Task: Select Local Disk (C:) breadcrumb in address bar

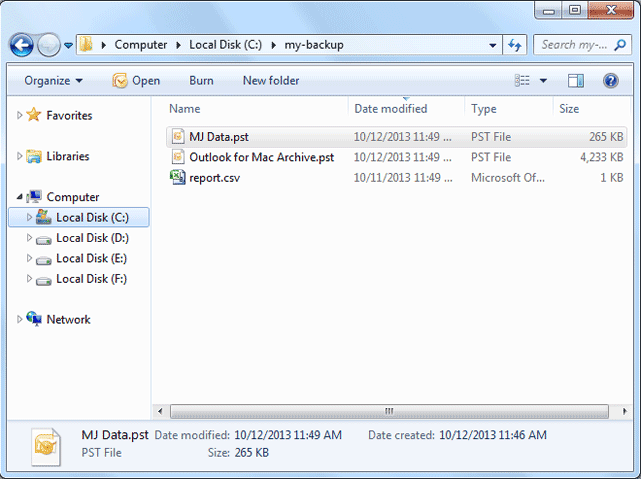Action: (225, 45)
